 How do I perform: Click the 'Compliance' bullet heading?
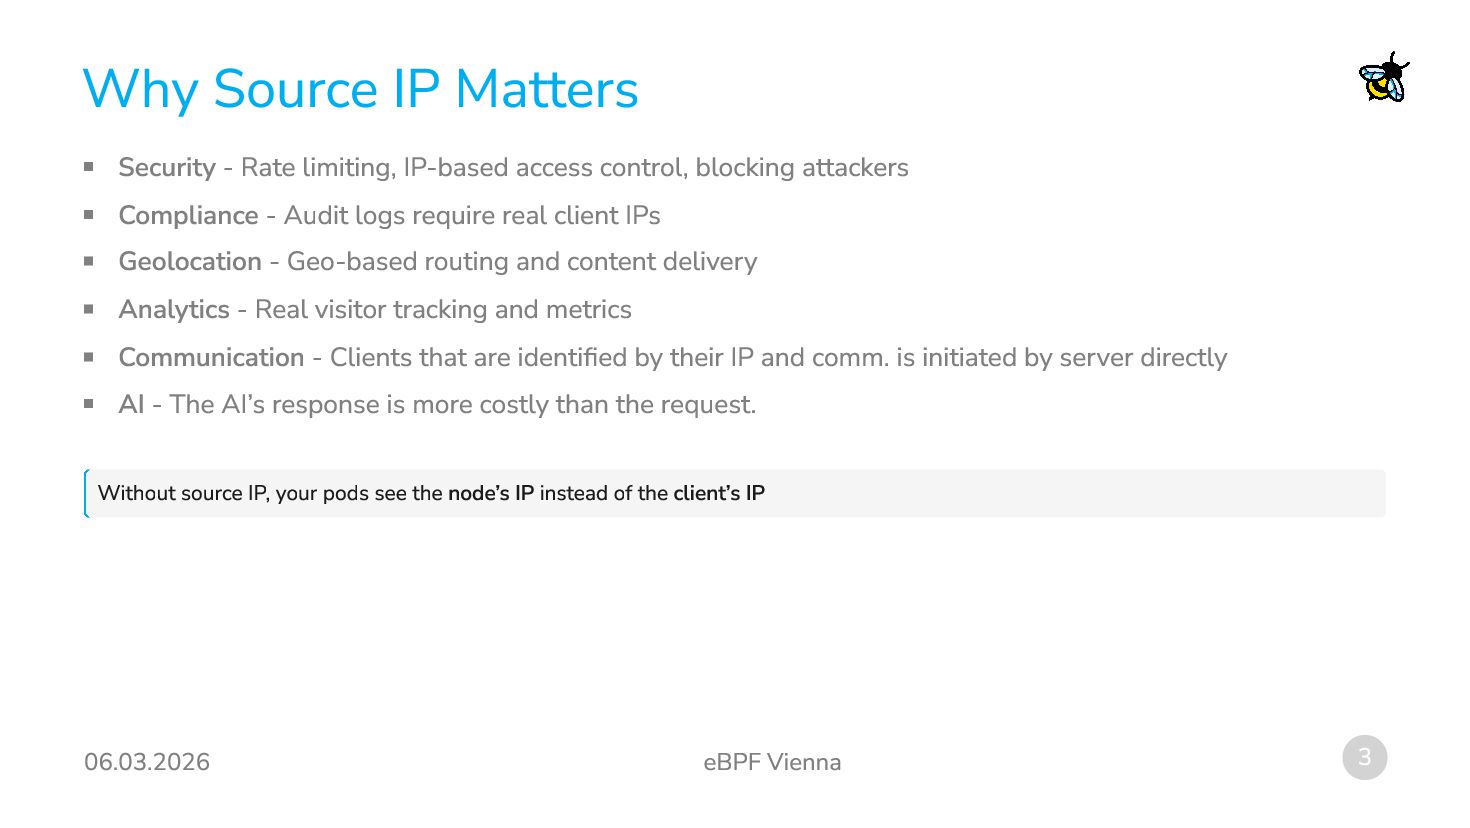point(188,215)
